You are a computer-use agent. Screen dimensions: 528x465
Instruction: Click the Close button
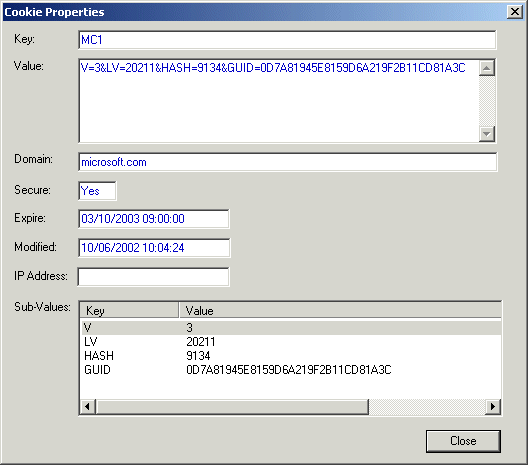(x=463, y=441)
